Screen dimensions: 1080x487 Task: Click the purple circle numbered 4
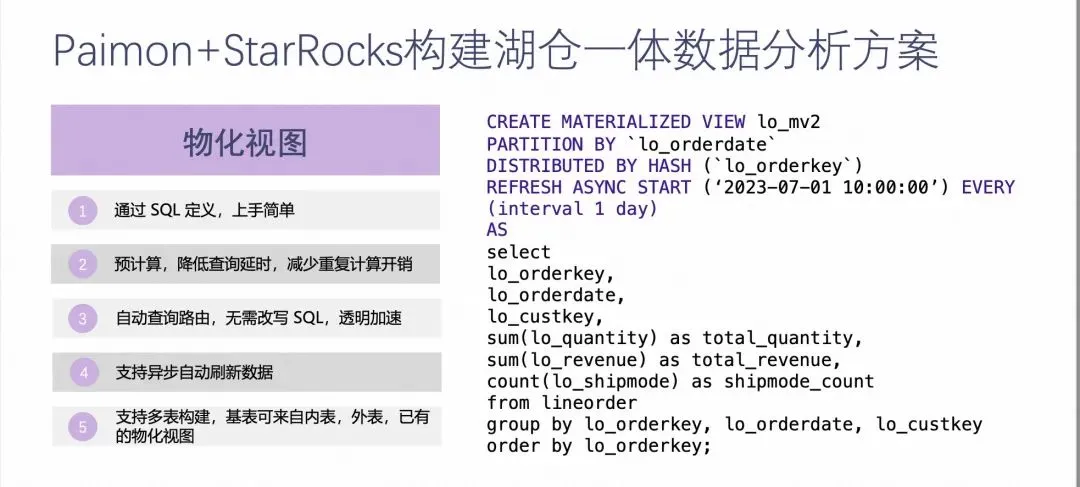coord(83,373)
